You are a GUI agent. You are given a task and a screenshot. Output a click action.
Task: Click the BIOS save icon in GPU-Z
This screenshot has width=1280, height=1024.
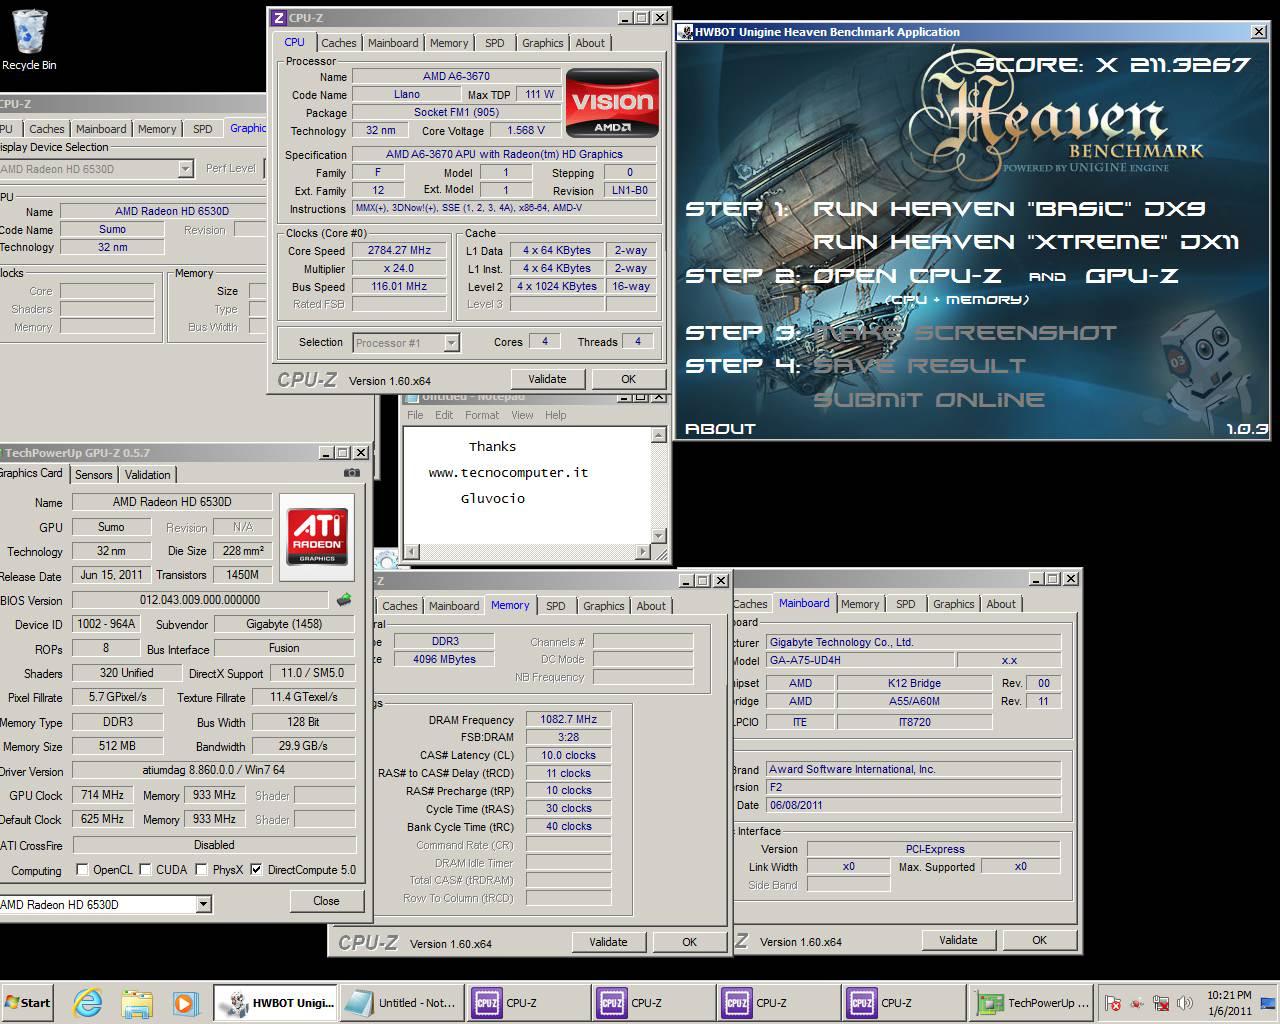tap(344, 600)
